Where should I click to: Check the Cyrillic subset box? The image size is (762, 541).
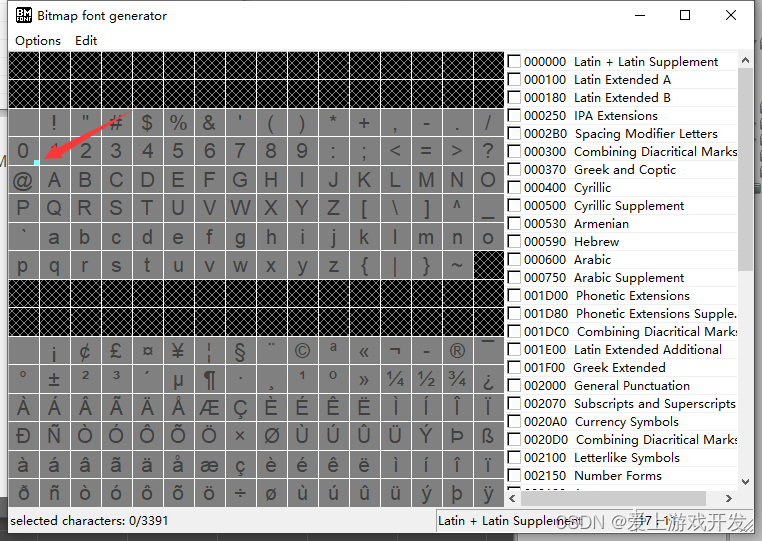tap(514, 187)
